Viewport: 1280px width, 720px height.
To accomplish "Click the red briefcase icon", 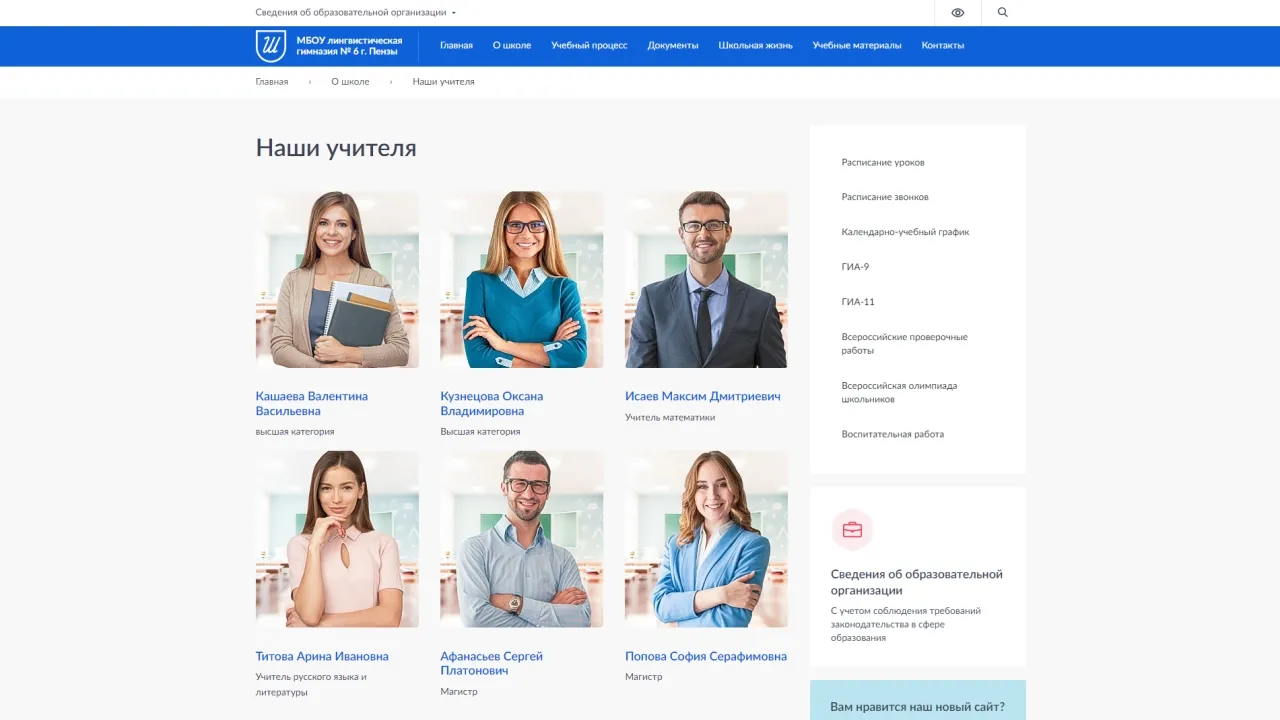I will point(852,530).
